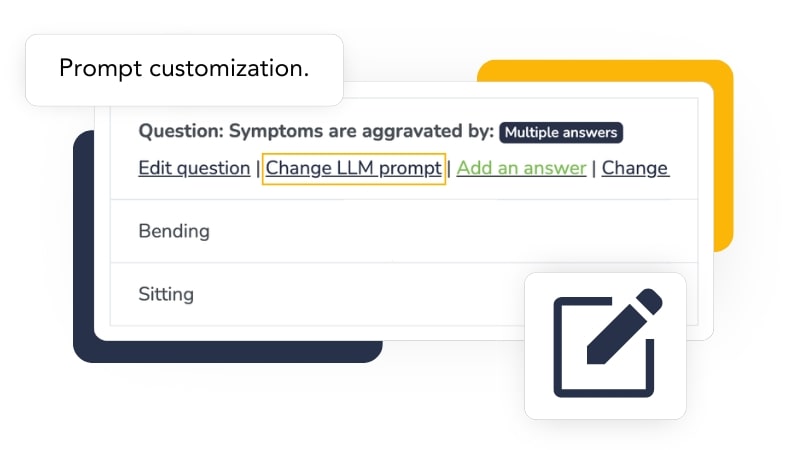Image resolution: width=800 pixels, height=450 pixels.
Task: Click the Multiple answers badge
Action: tap(560, 132)
